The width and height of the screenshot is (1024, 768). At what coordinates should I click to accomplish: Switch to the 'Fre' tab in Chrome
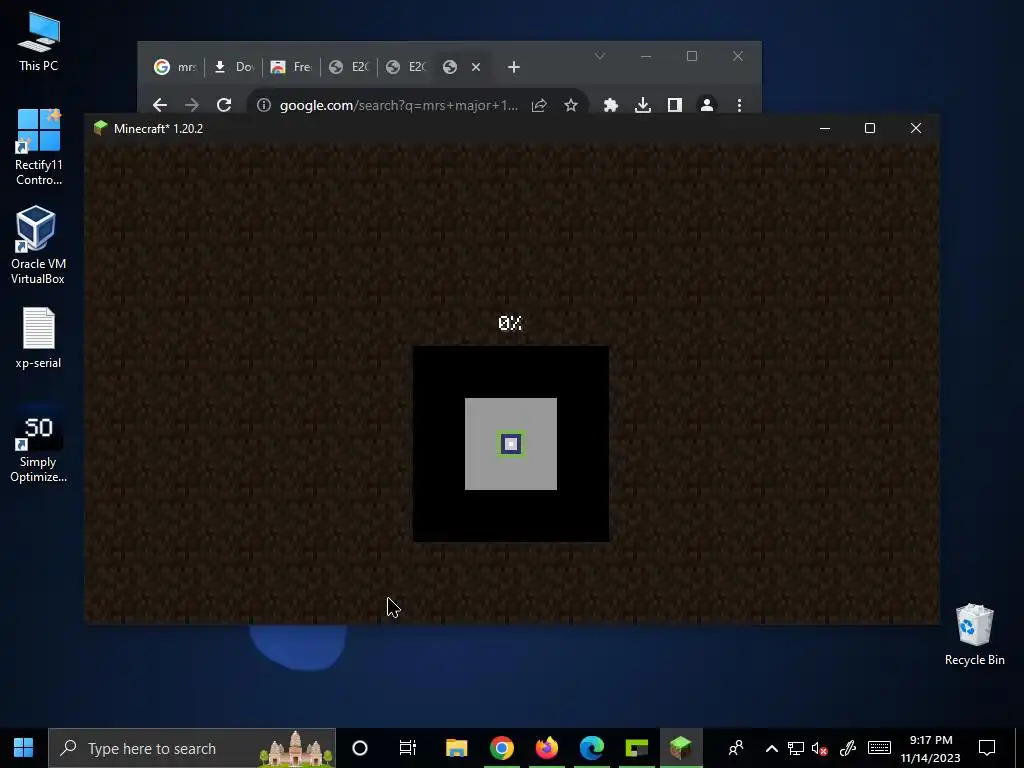pyautogui.click(x=291, y=67)
